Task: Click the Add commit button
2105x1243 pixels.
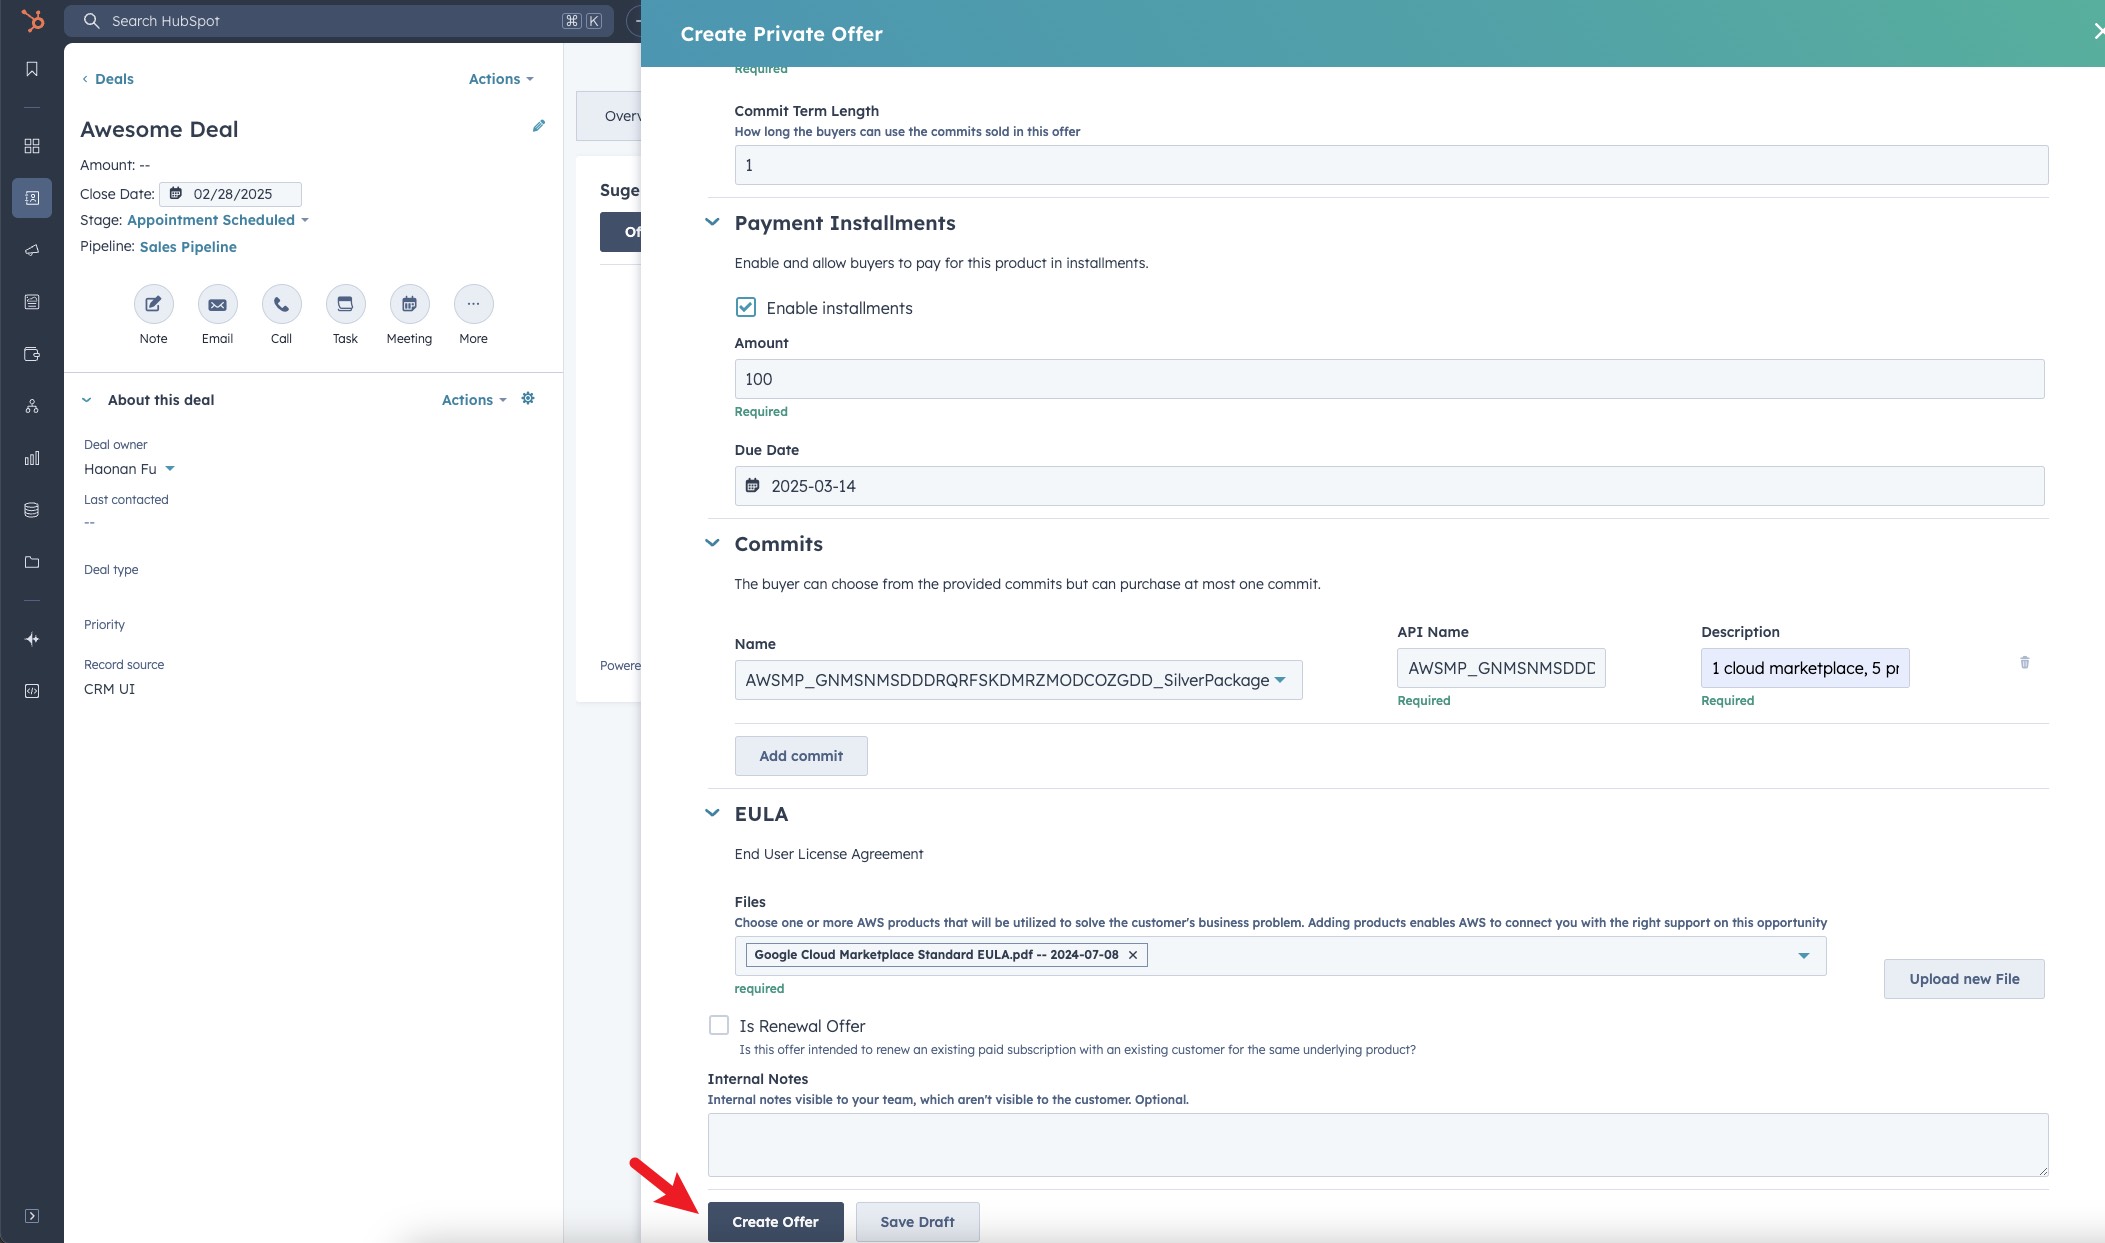Action: (800, 756)
